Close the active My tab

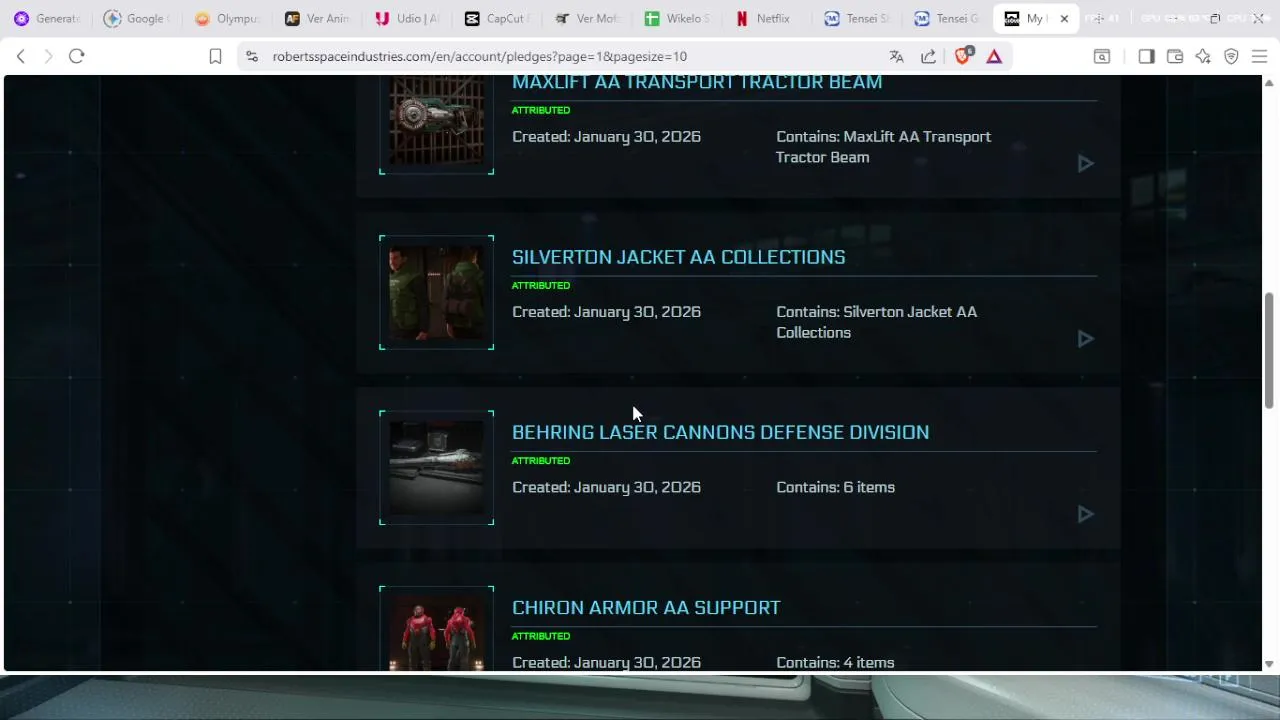(x=1064, y=18)
